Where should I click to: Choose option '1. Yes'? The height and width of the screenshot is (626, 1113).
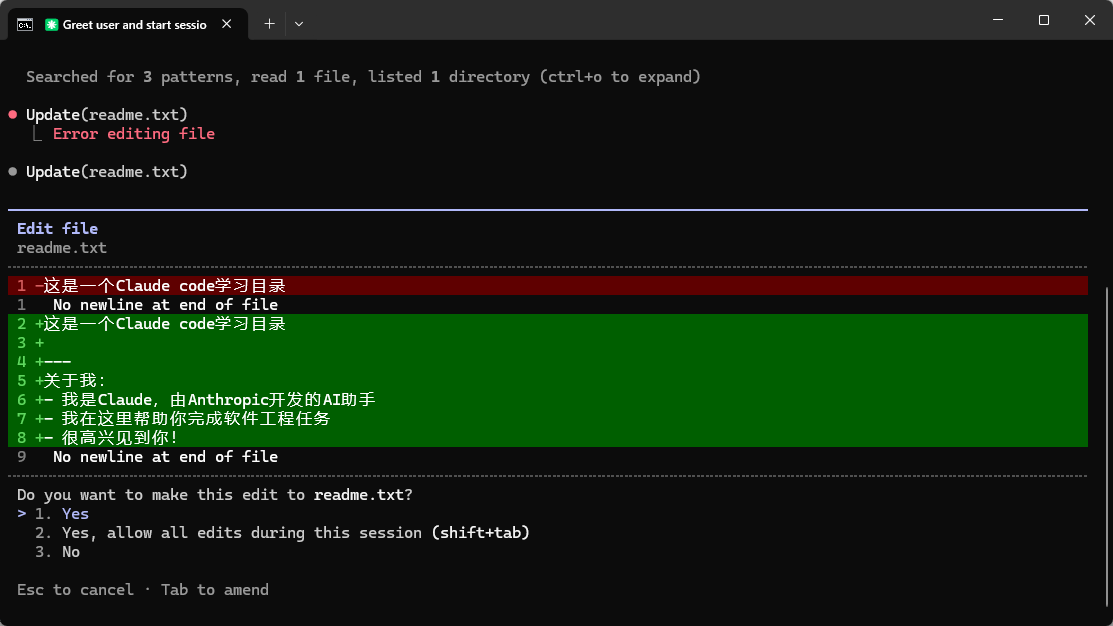click(62, 514)
